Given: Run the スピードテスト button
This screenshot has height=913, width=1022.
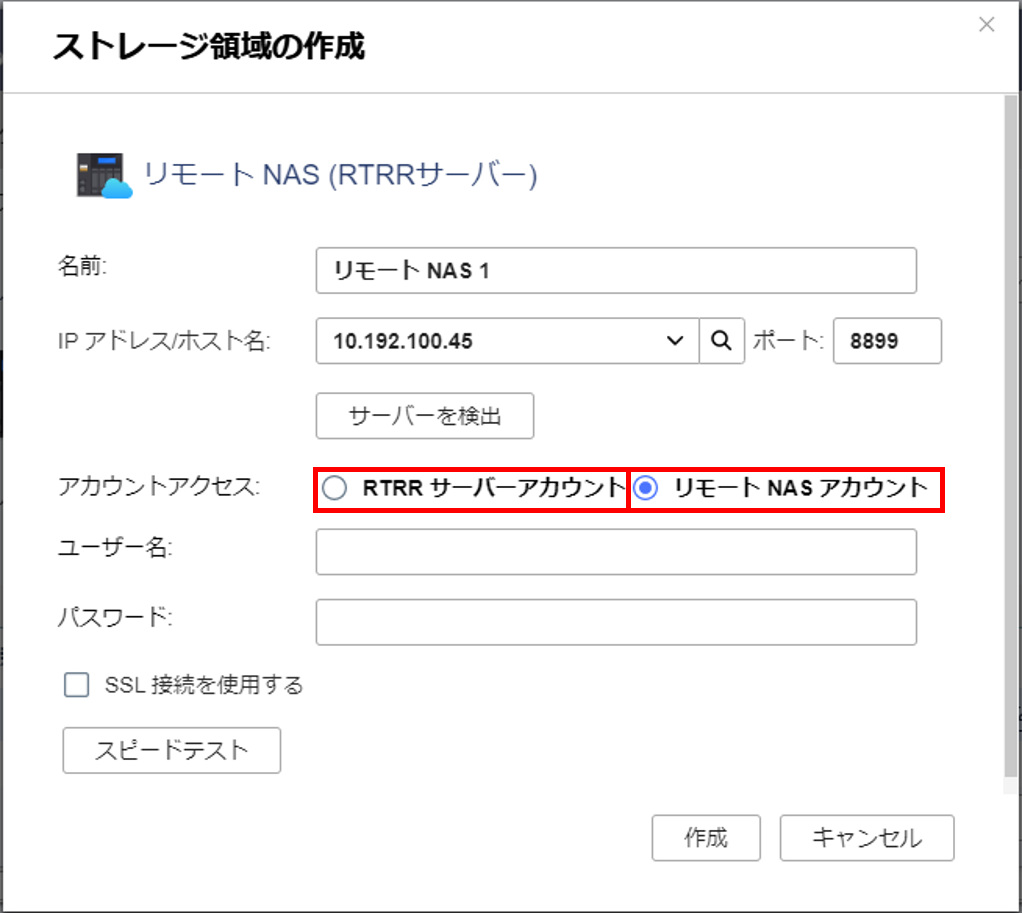Looking at the screenshot, I should (171, 750).
